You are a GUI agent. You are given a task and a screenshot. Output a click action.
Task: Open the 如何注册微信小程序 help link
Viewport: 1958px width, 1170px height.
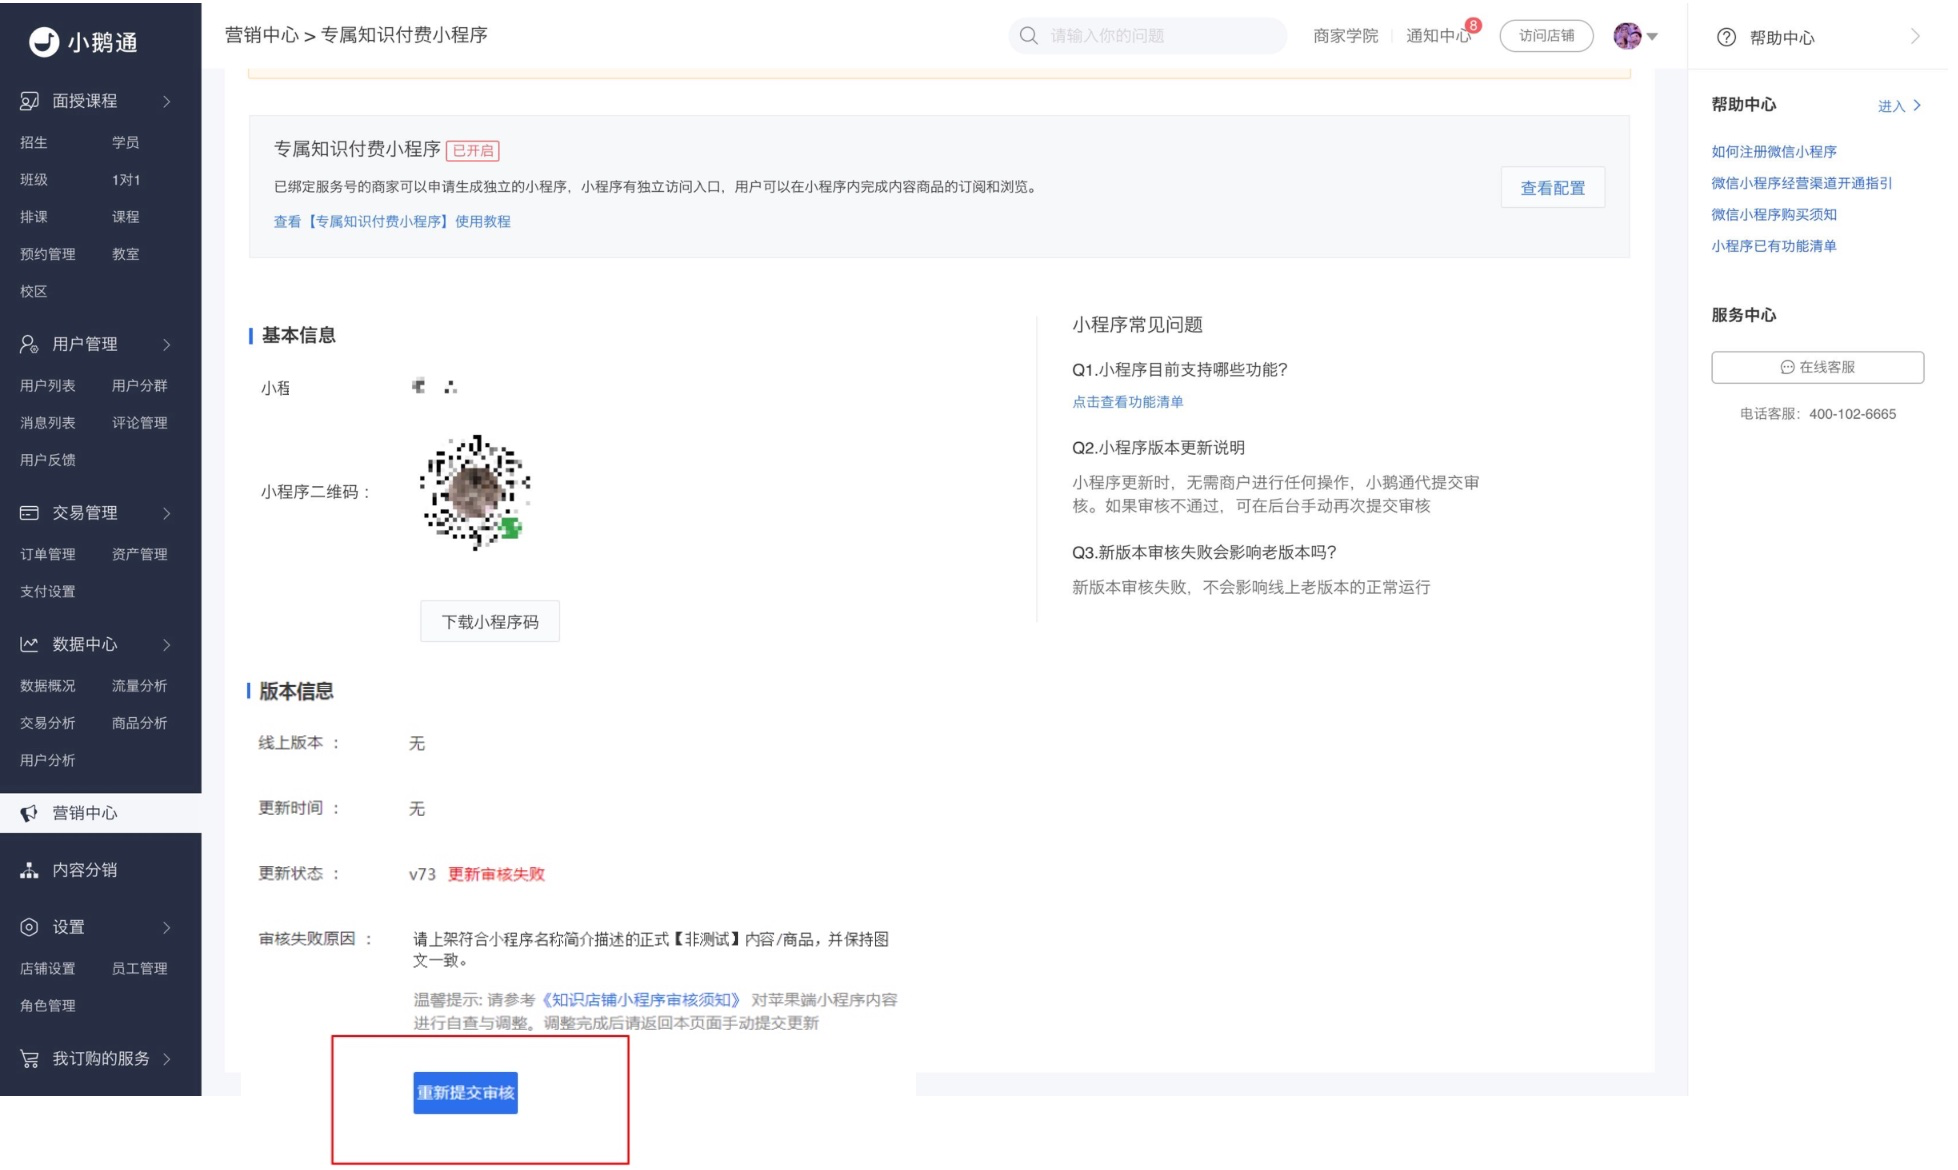click(1773, 151)
